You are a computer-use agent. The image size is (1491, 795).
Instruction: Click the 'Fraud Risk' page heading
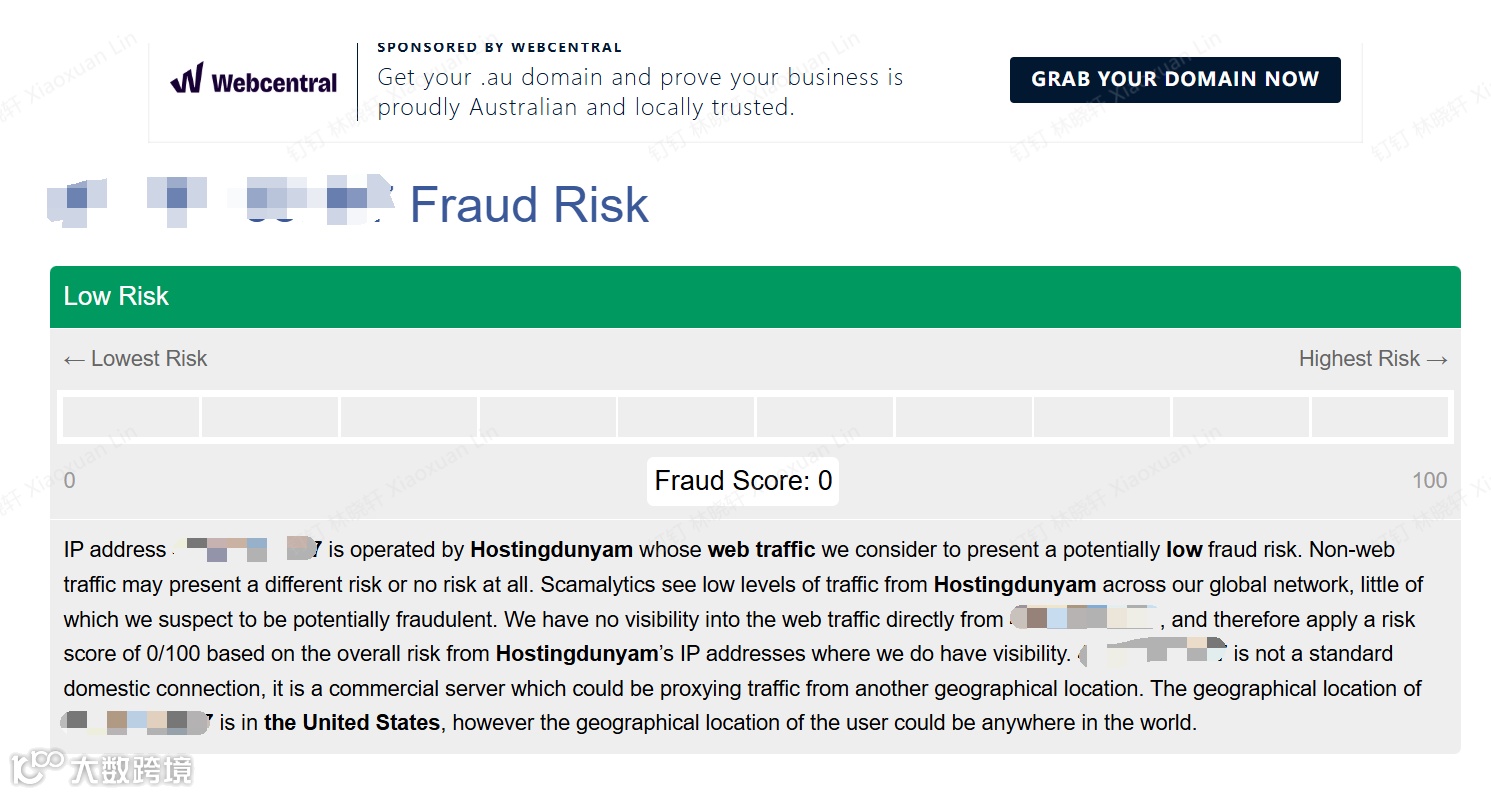pyautogui.click(x=529, y=205)
